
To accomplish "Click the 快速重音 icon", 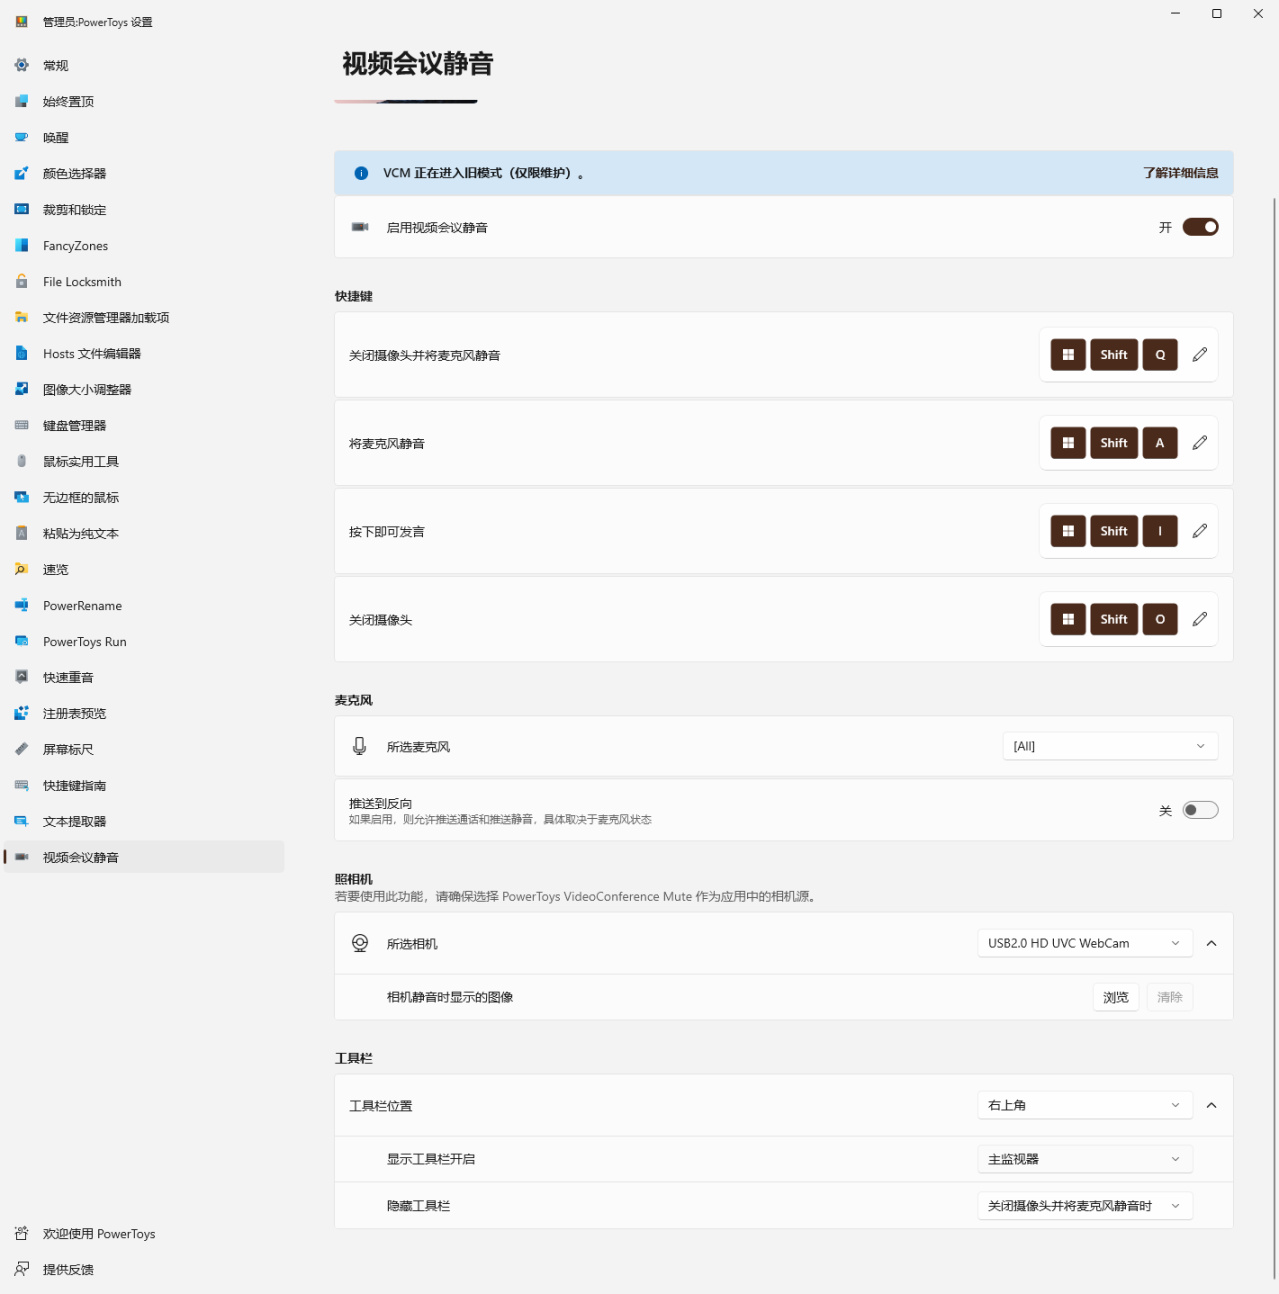I will (22, 677).
